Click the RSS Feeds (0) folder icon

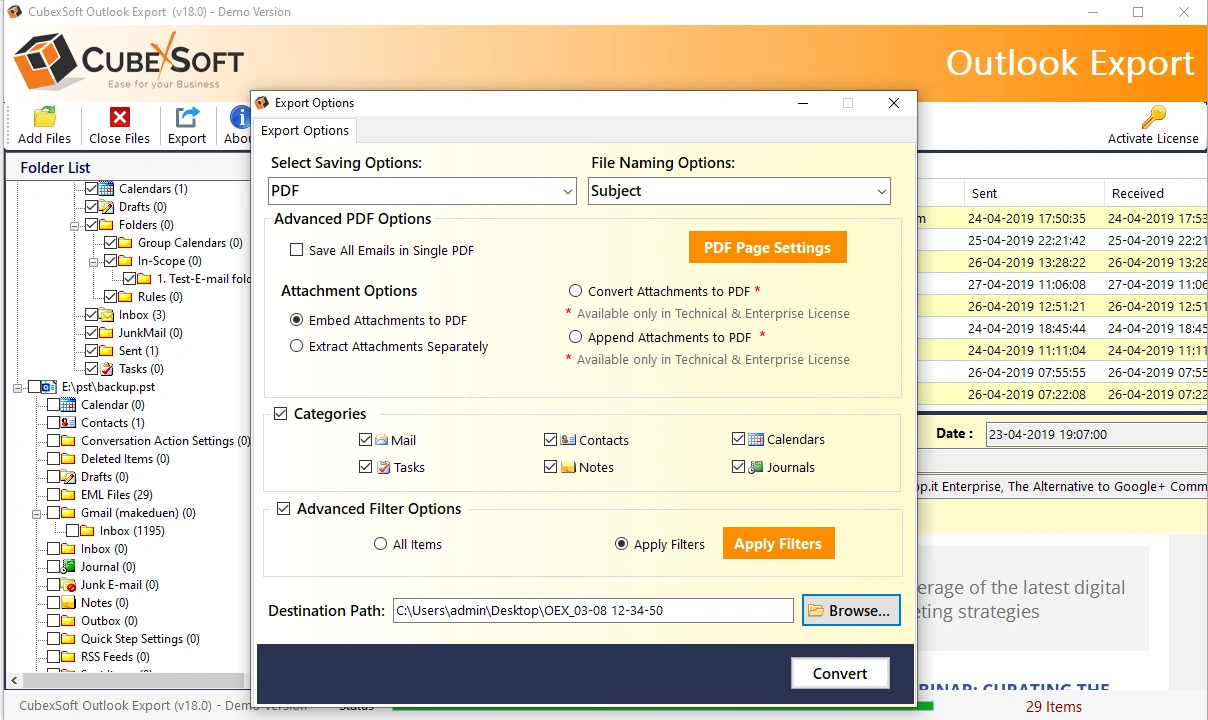click(69, 657)
